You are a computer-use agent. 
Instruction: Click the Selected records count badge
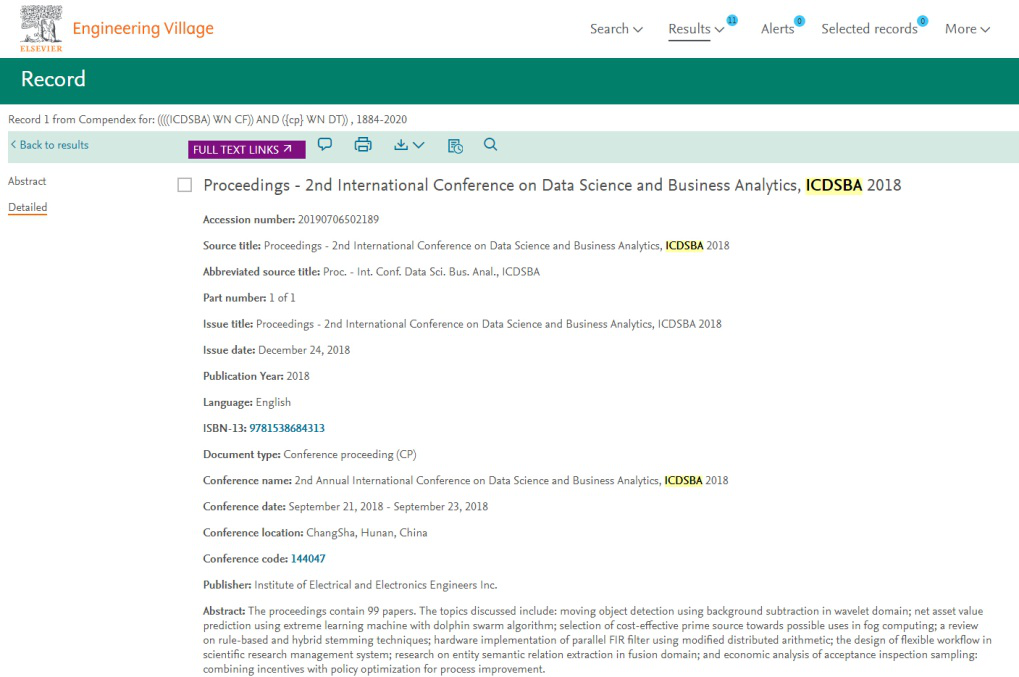[922, 20]
